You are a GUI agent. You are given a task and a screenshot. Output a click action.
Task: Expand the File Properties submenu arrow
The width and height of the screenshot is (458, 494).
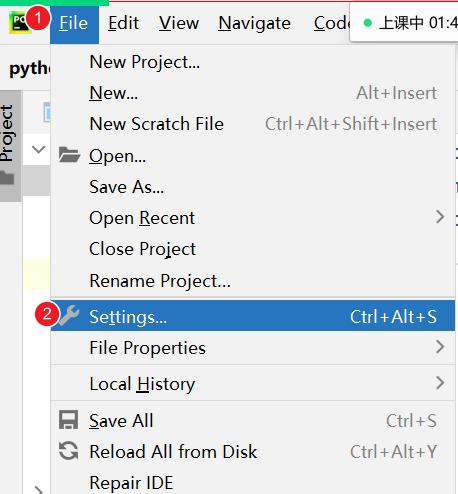point(440,347)
